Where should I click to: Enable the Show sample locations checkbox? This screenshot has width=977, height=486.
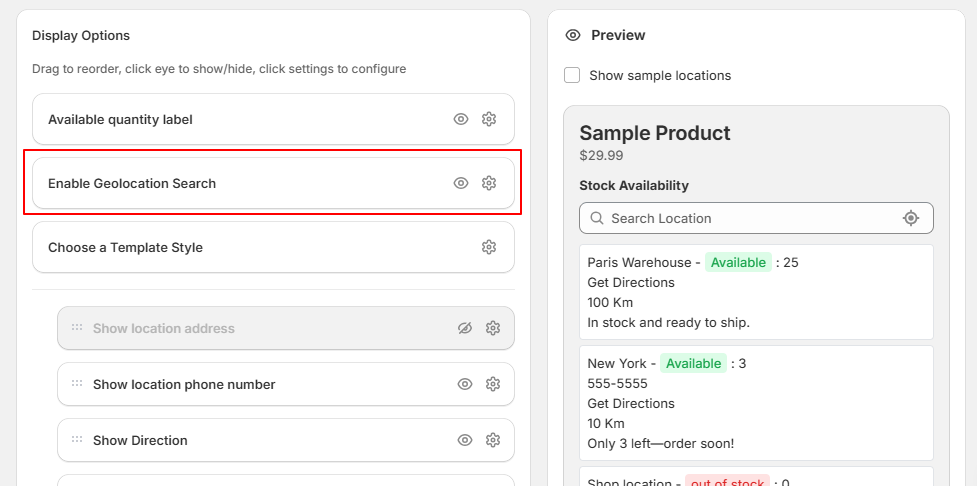pyautogui.click(x=572, y=75)
